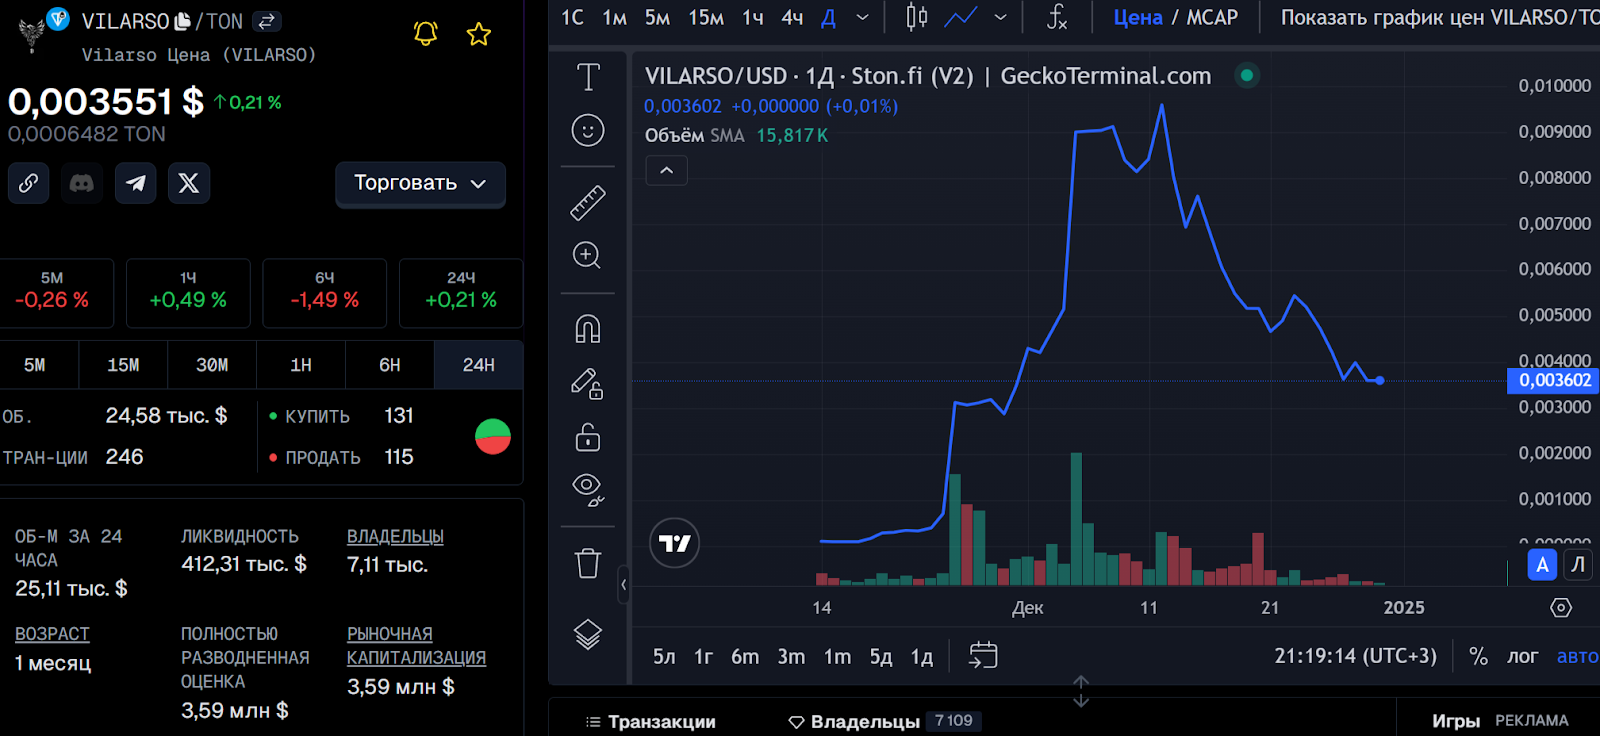Toggle magnet mode on chart
Screen dimensions: 1600x736
click(x=588, y=329)
